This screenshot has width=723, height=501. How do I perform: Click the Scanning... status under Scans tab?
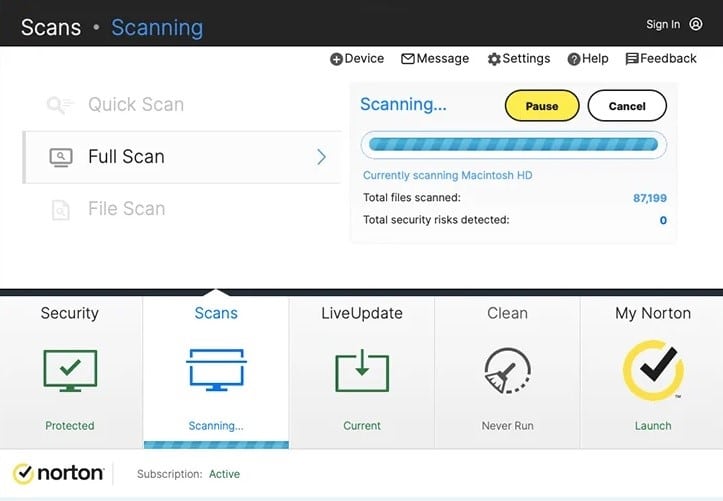pyautogui.click(x=216, y=426)
